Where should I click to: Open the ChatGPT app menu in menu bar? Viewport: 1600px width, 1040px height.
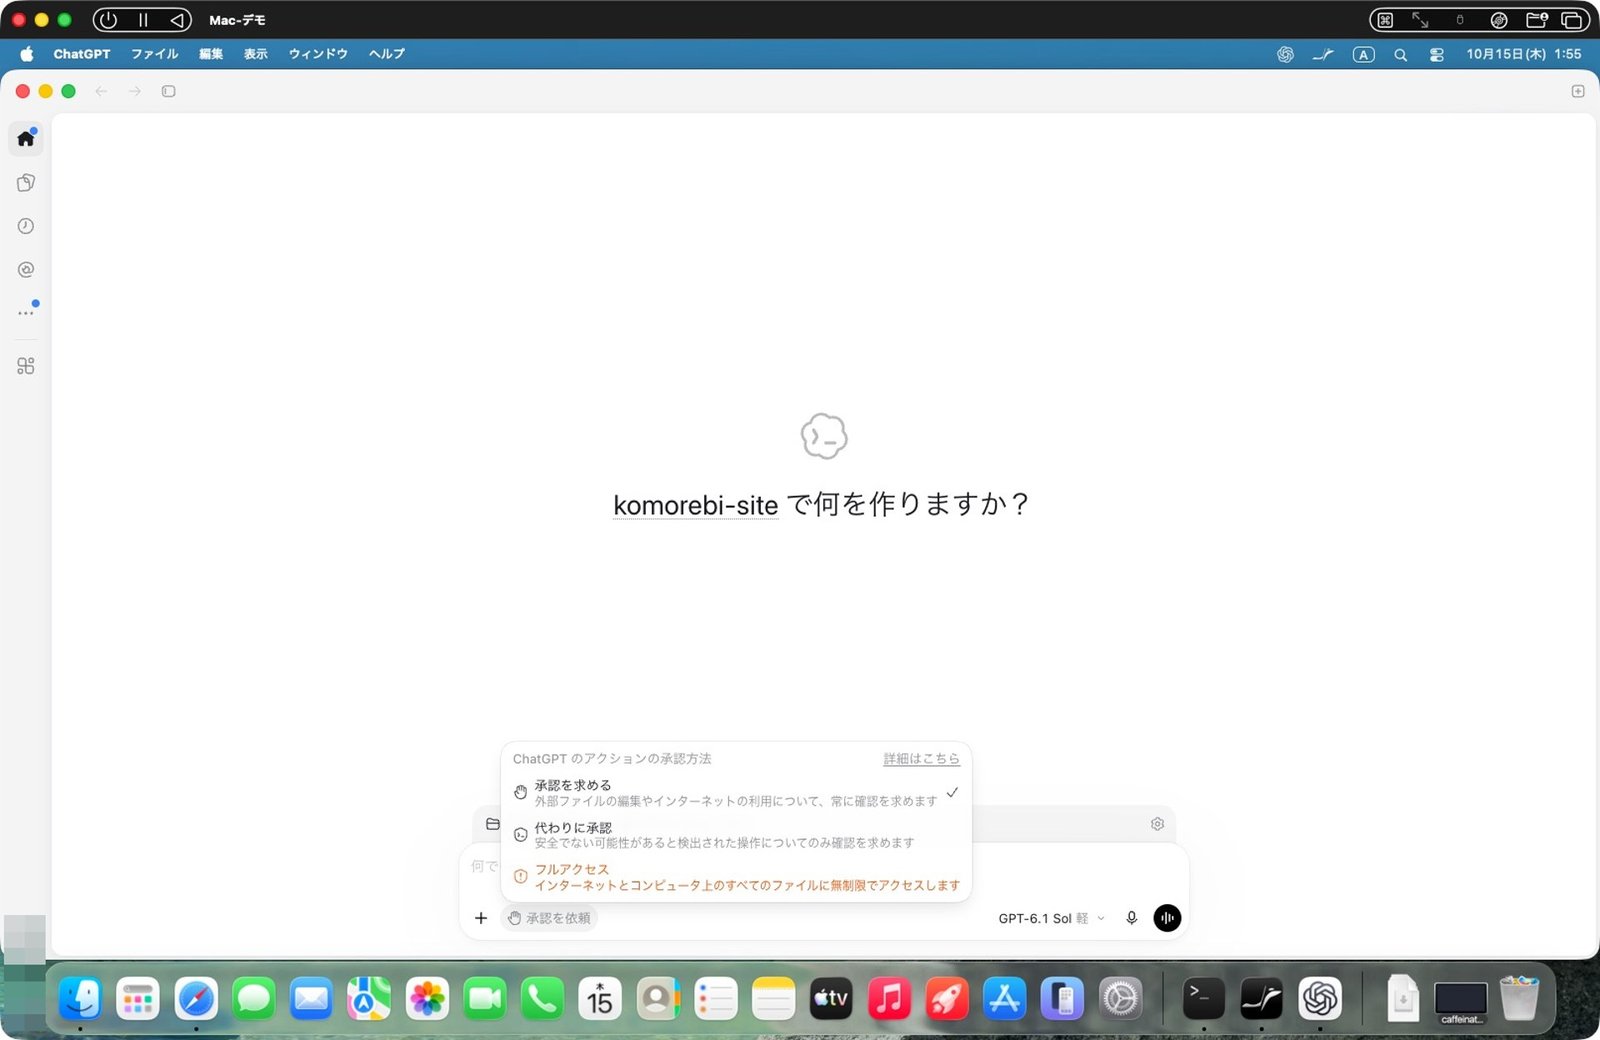pos(82,54)
